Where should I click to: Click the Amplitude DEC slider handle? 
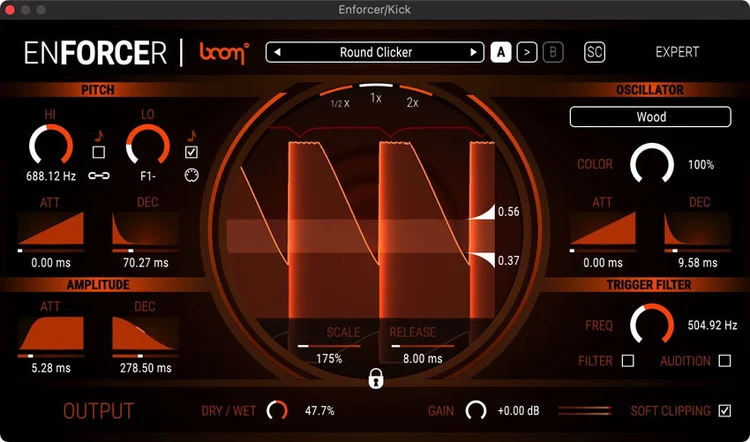[x=140, y=355]
